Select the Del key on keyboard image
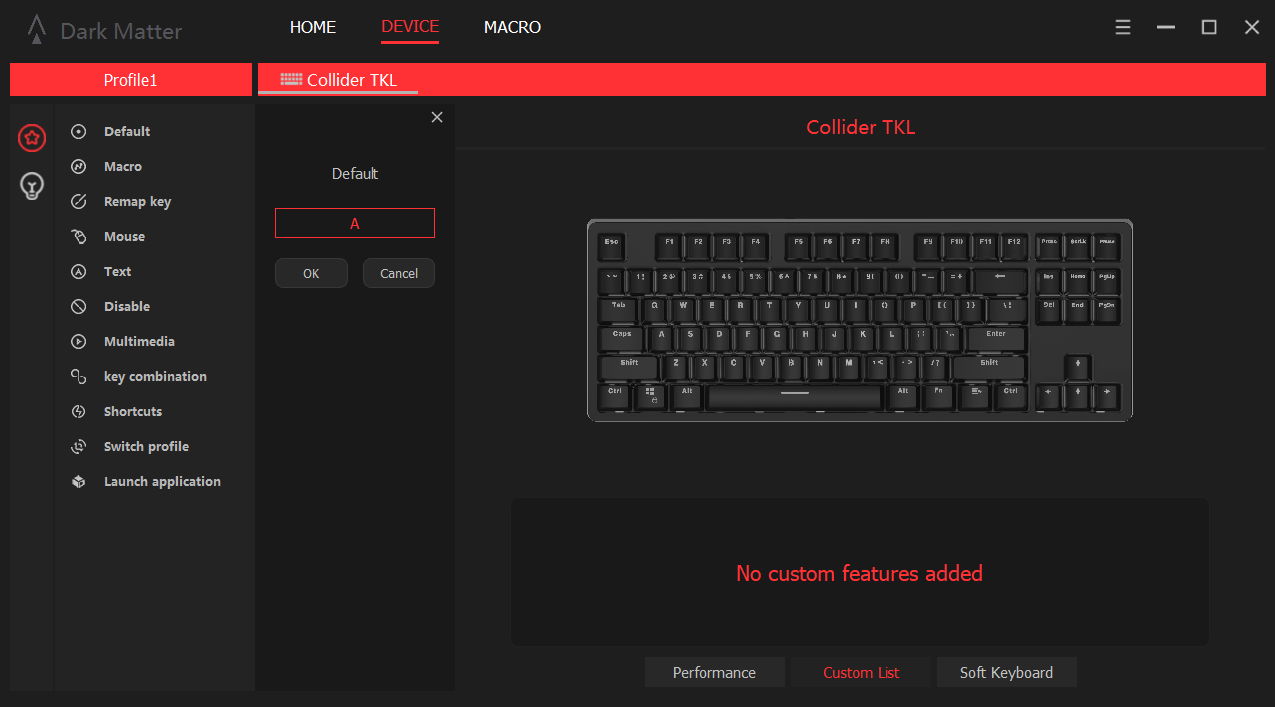 1049,310
